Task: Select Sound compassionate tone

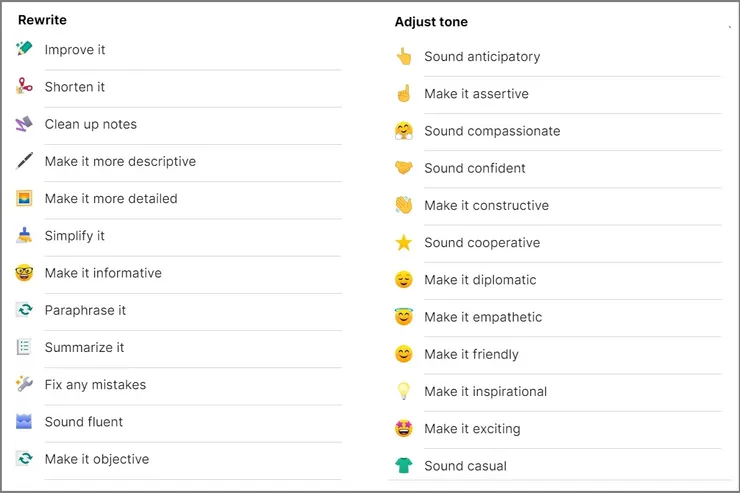Action: click(492, 131)
